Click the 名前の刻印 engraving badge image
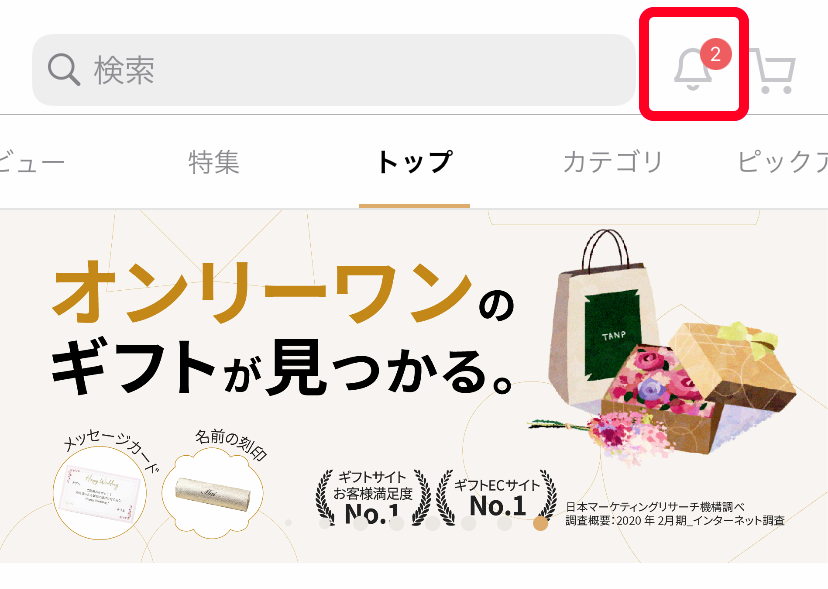 (212, 493)
